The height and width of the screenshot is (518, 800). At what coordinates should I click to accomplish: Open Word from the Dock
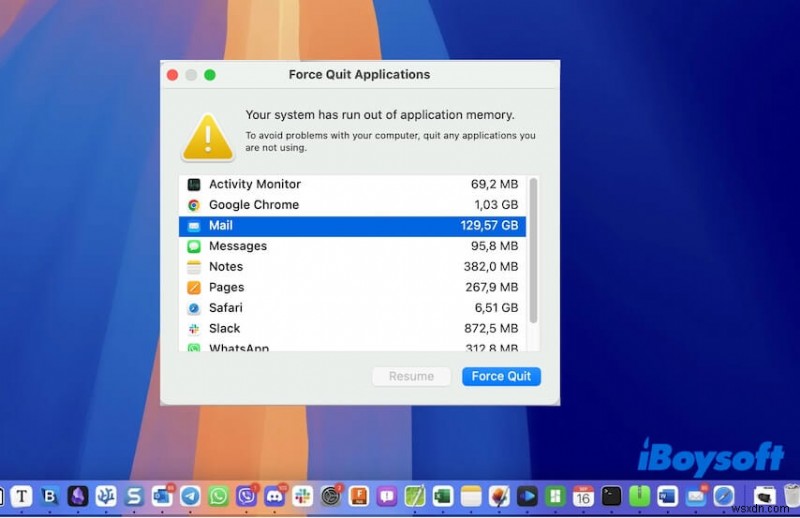click(x=667, y=496)
